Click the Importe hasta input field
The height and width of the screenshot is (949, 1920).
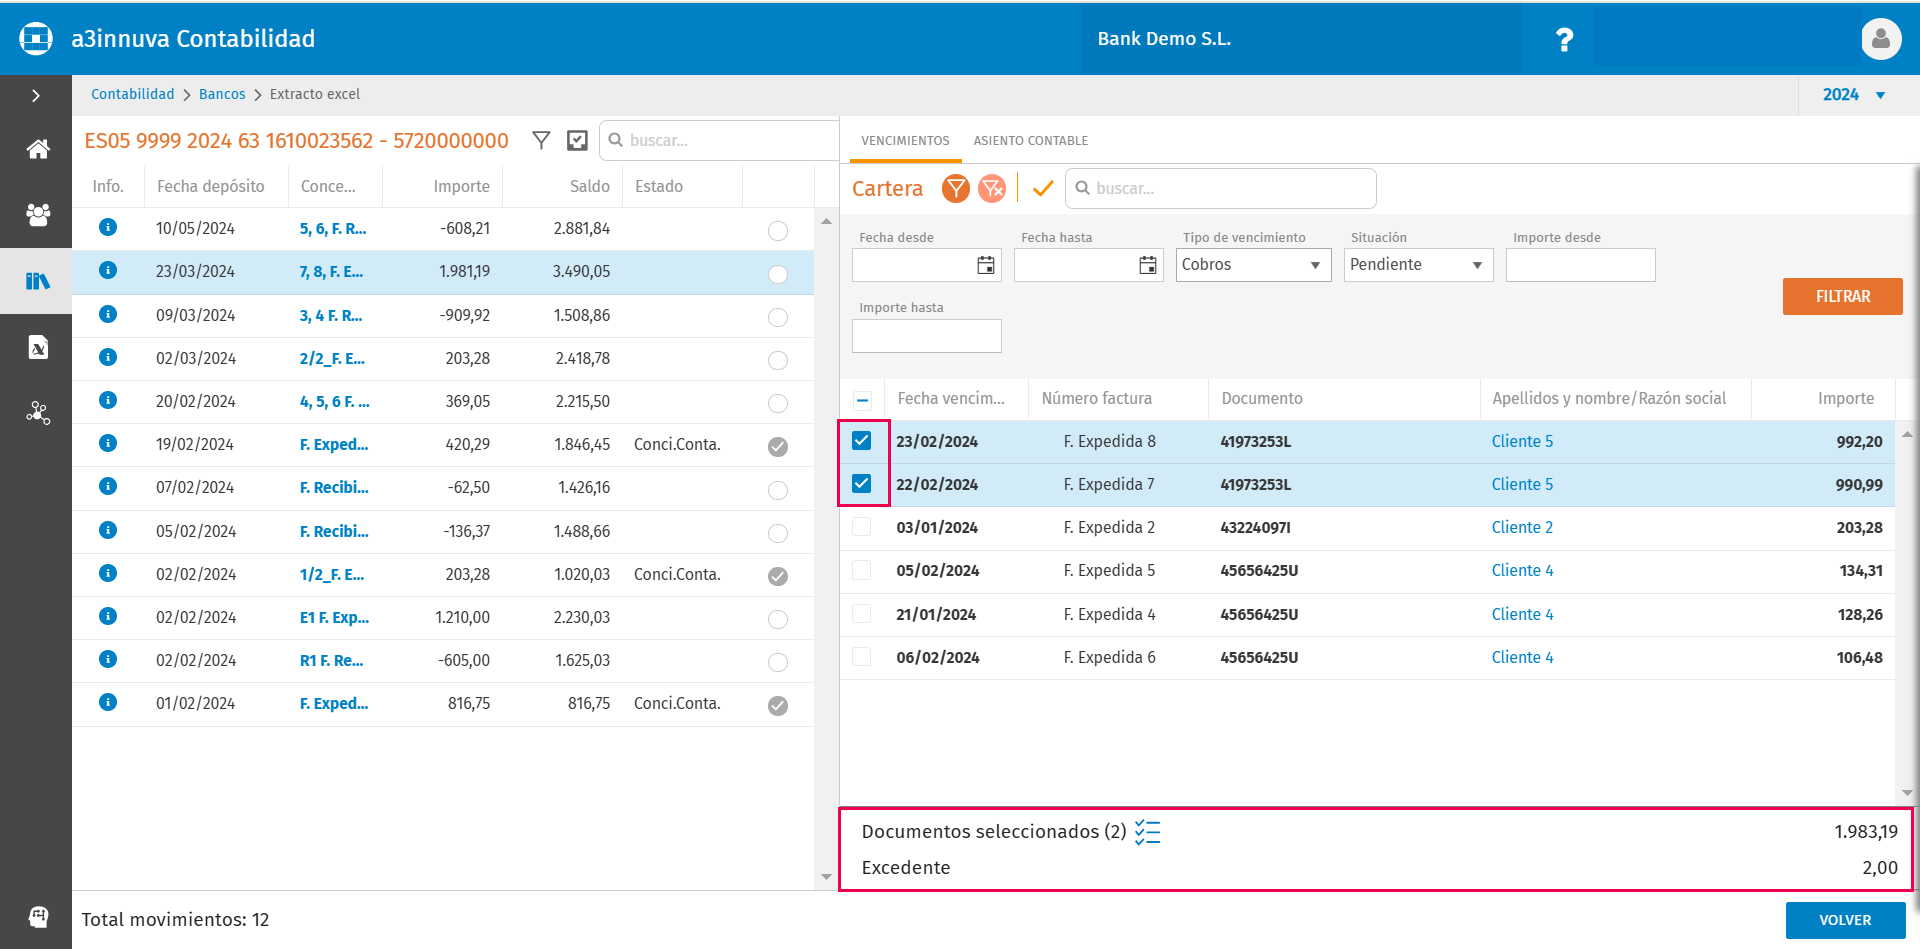pos(926,336)
